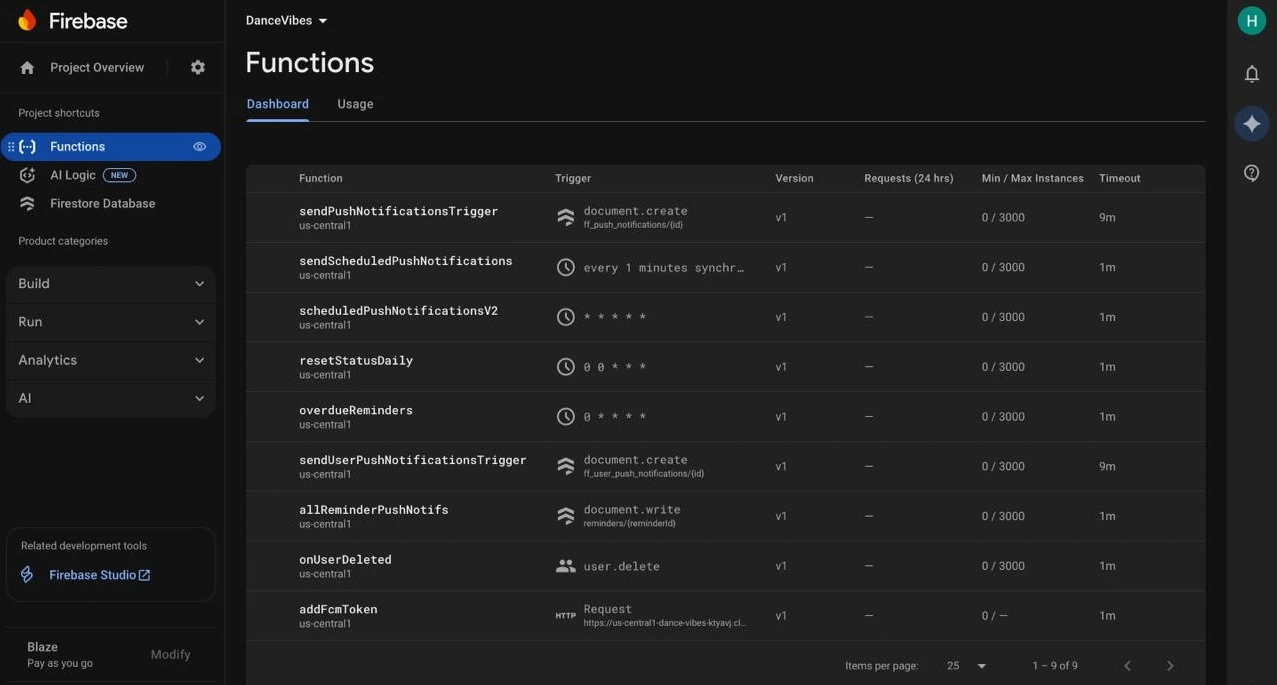
Task: Click the Trigger column header
Action: 573,178
